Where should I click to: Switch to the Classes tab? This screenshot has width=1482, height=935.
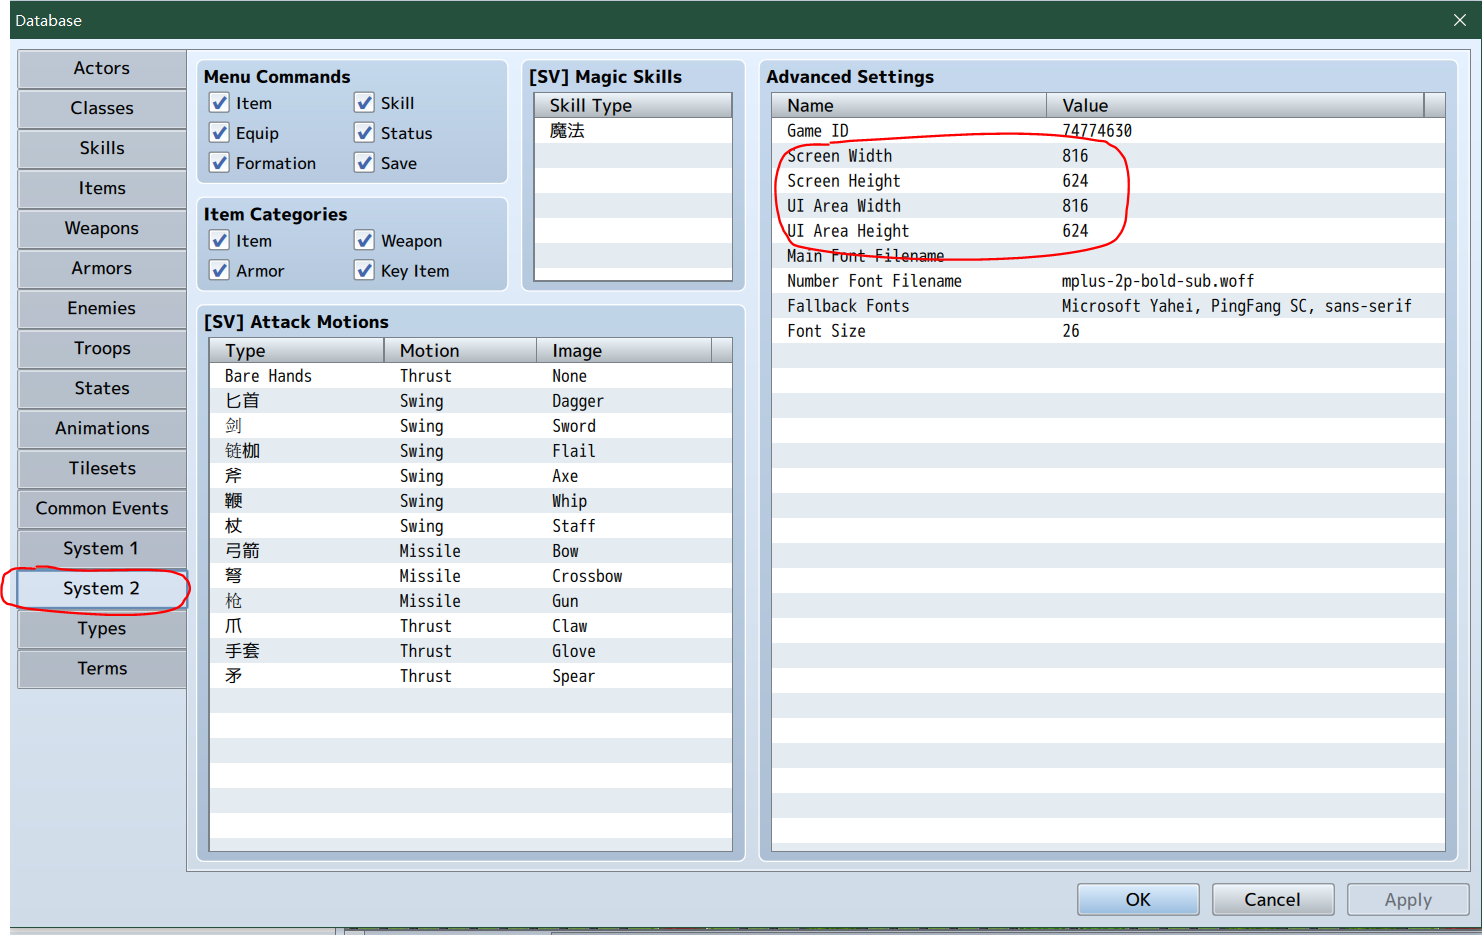102,108
